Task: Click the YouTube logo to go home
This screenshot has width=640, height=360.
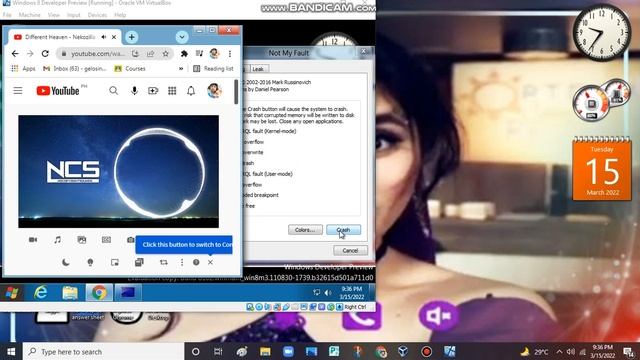Action: click(x=58, y=91)
